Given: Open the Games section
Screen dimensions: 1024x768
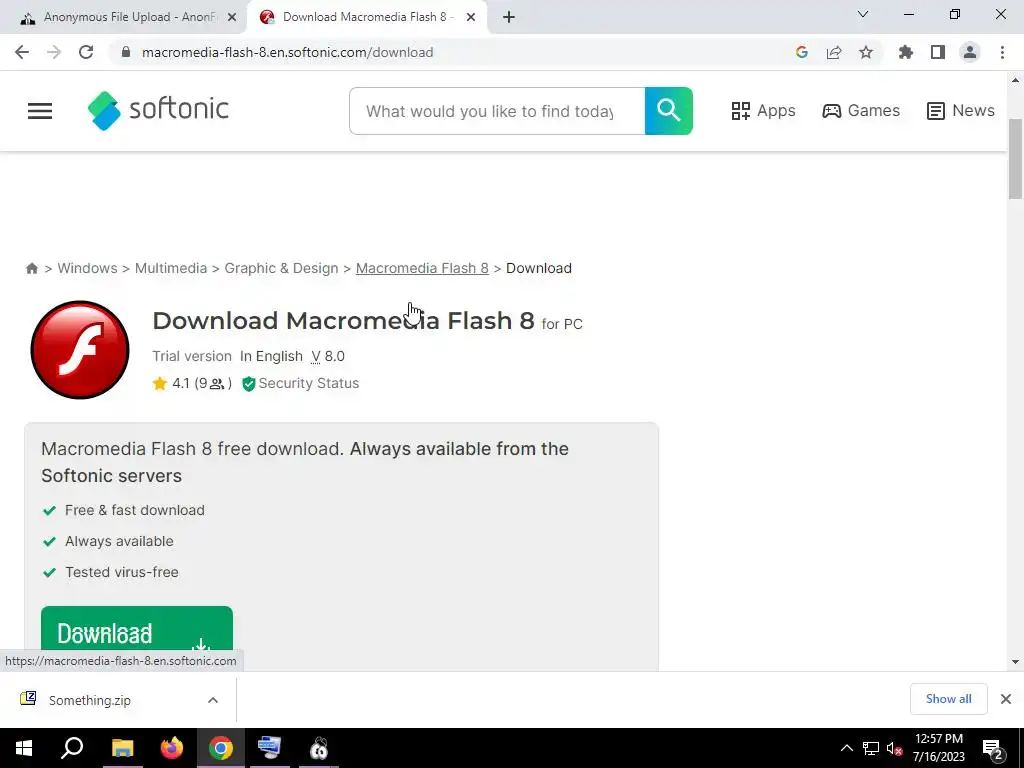Looking at the screenshot, I should [861, 110].
